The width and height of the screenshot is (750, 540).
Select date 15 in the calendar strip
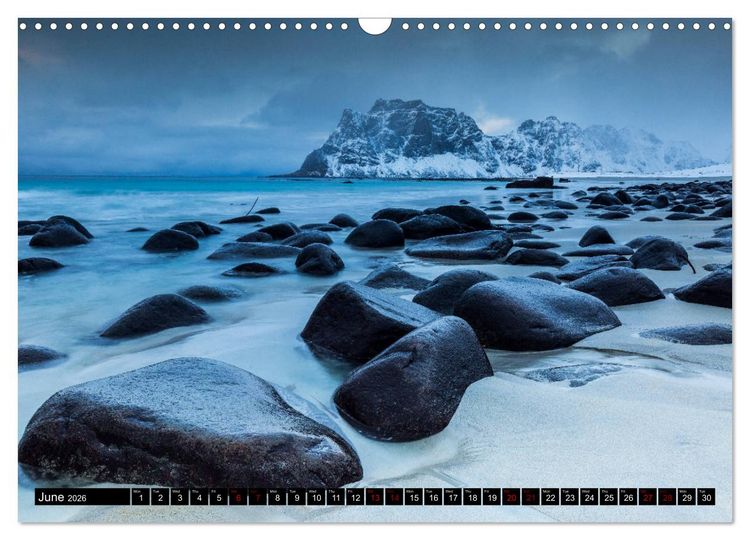pos(414,496)
